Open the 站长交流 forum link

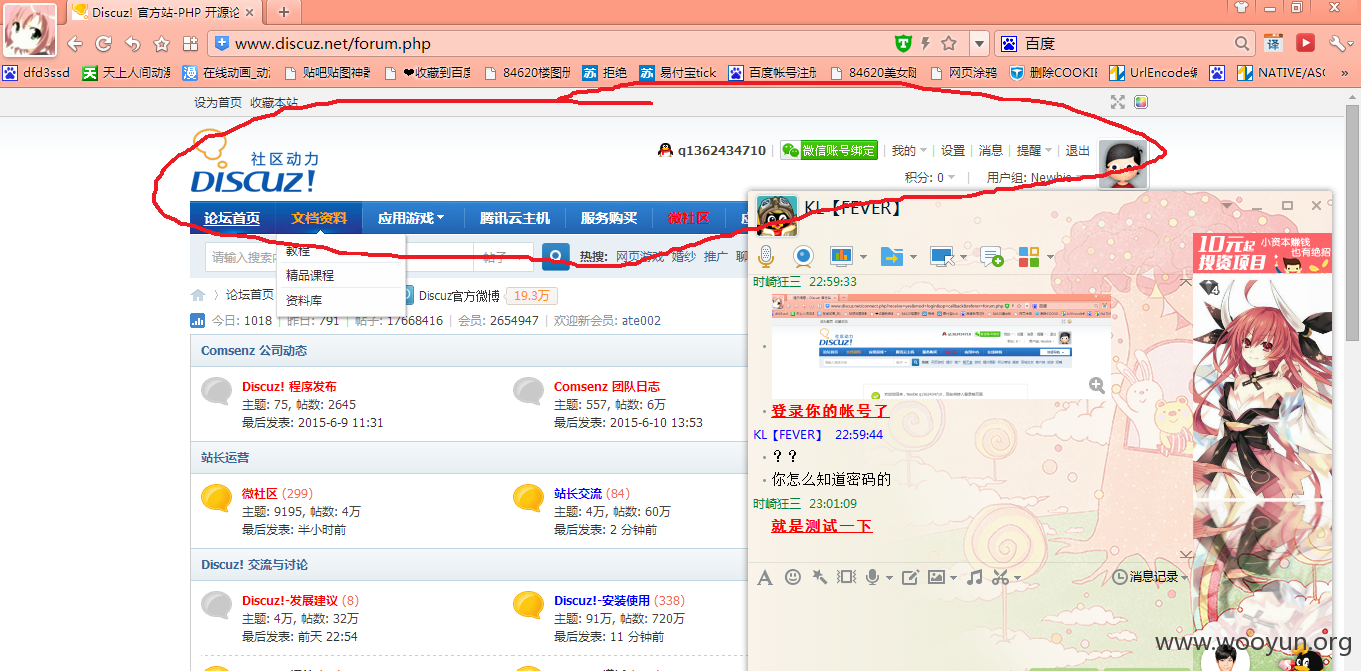point(578,494)
